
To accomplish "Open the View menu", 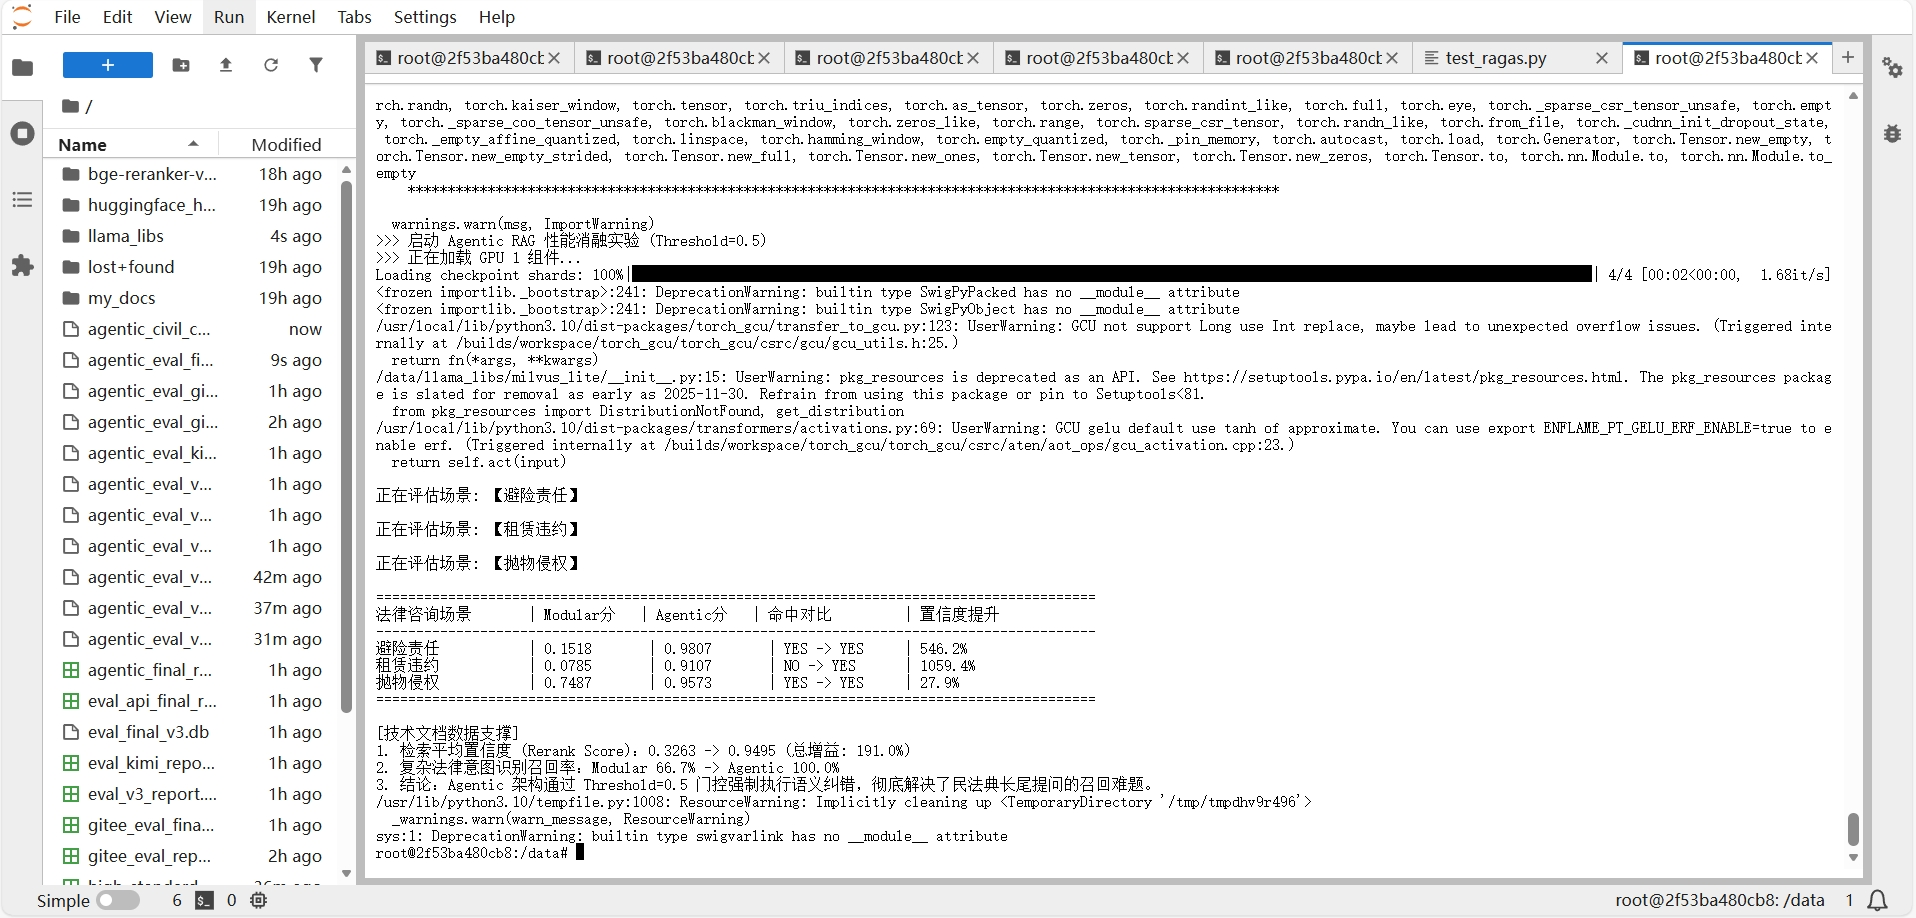I will coord(173,17).
